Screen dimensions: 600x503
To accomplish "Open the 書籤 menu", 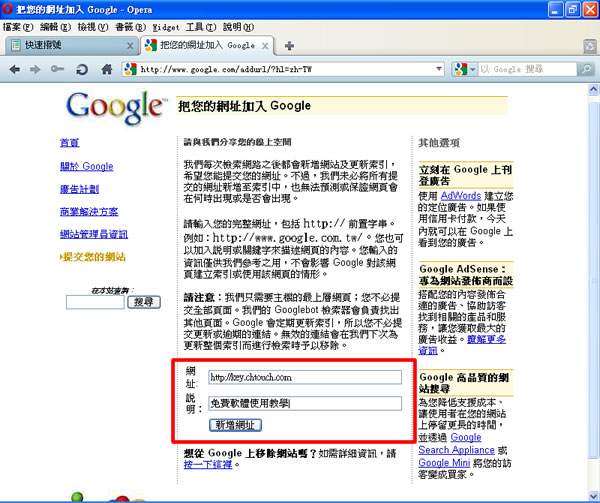I will pos(131,27).
